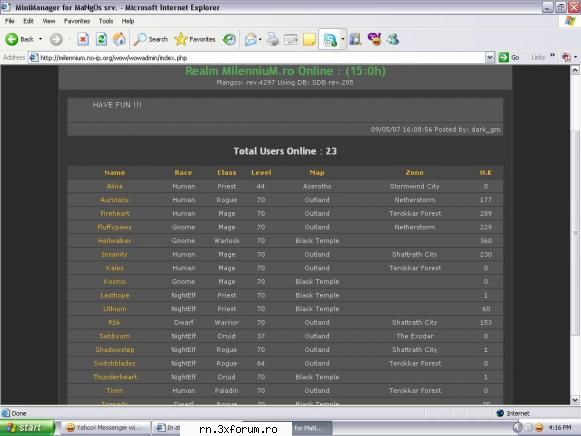Click the 'Total Users Online : 23' text
Image resolution: width=581 pixels, height=436 pixels.
285,151
